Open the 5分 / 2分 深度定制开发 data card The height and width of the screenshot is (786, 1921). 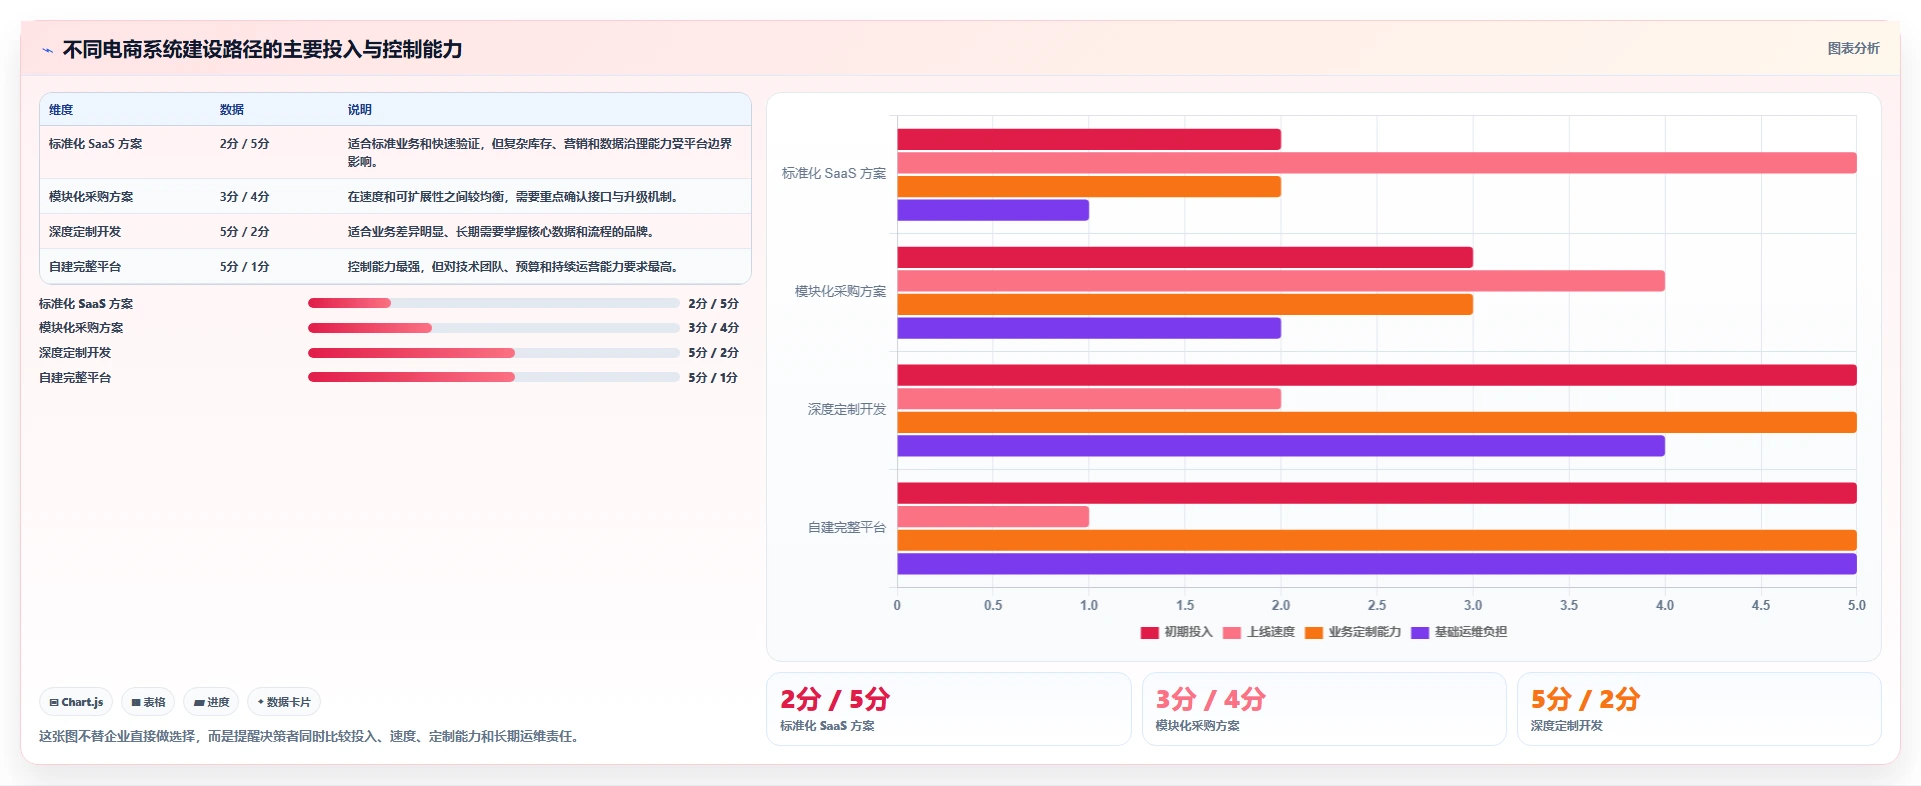tap(1699, 709)
